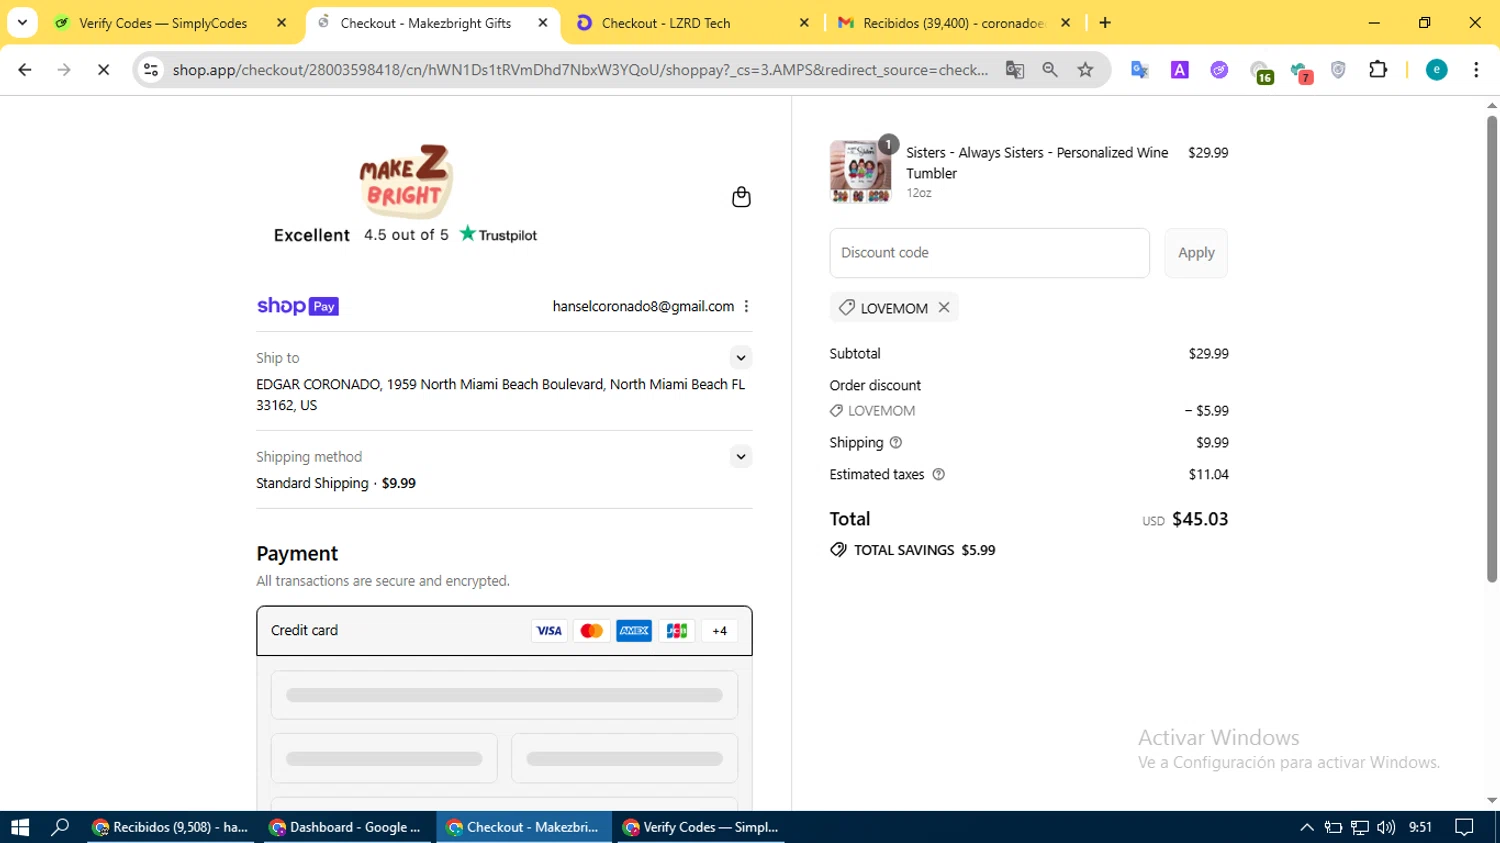The width and height of the screenshot is (1500, 843).
Task: Stop loading the page
Action: coord(103,70)
